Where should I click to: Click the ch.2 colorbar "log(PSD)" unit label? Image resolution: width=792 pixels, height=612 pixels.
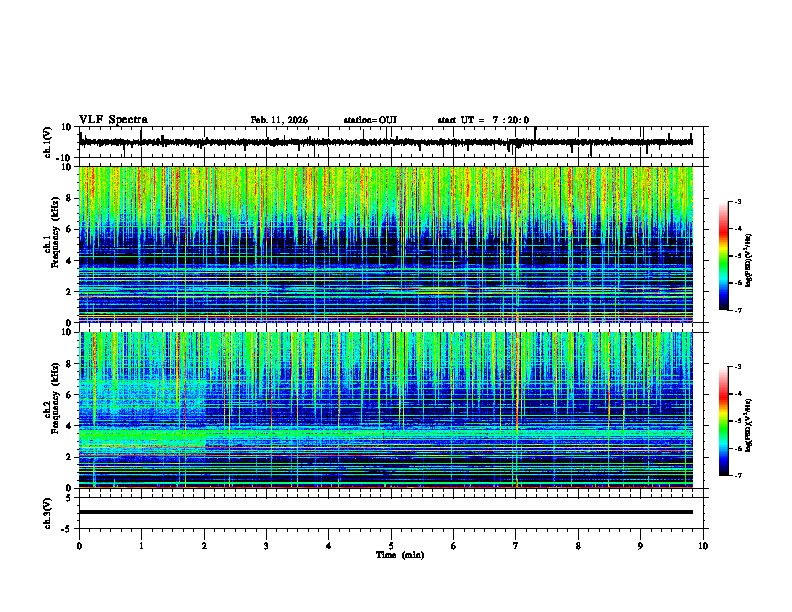(749, 425)
